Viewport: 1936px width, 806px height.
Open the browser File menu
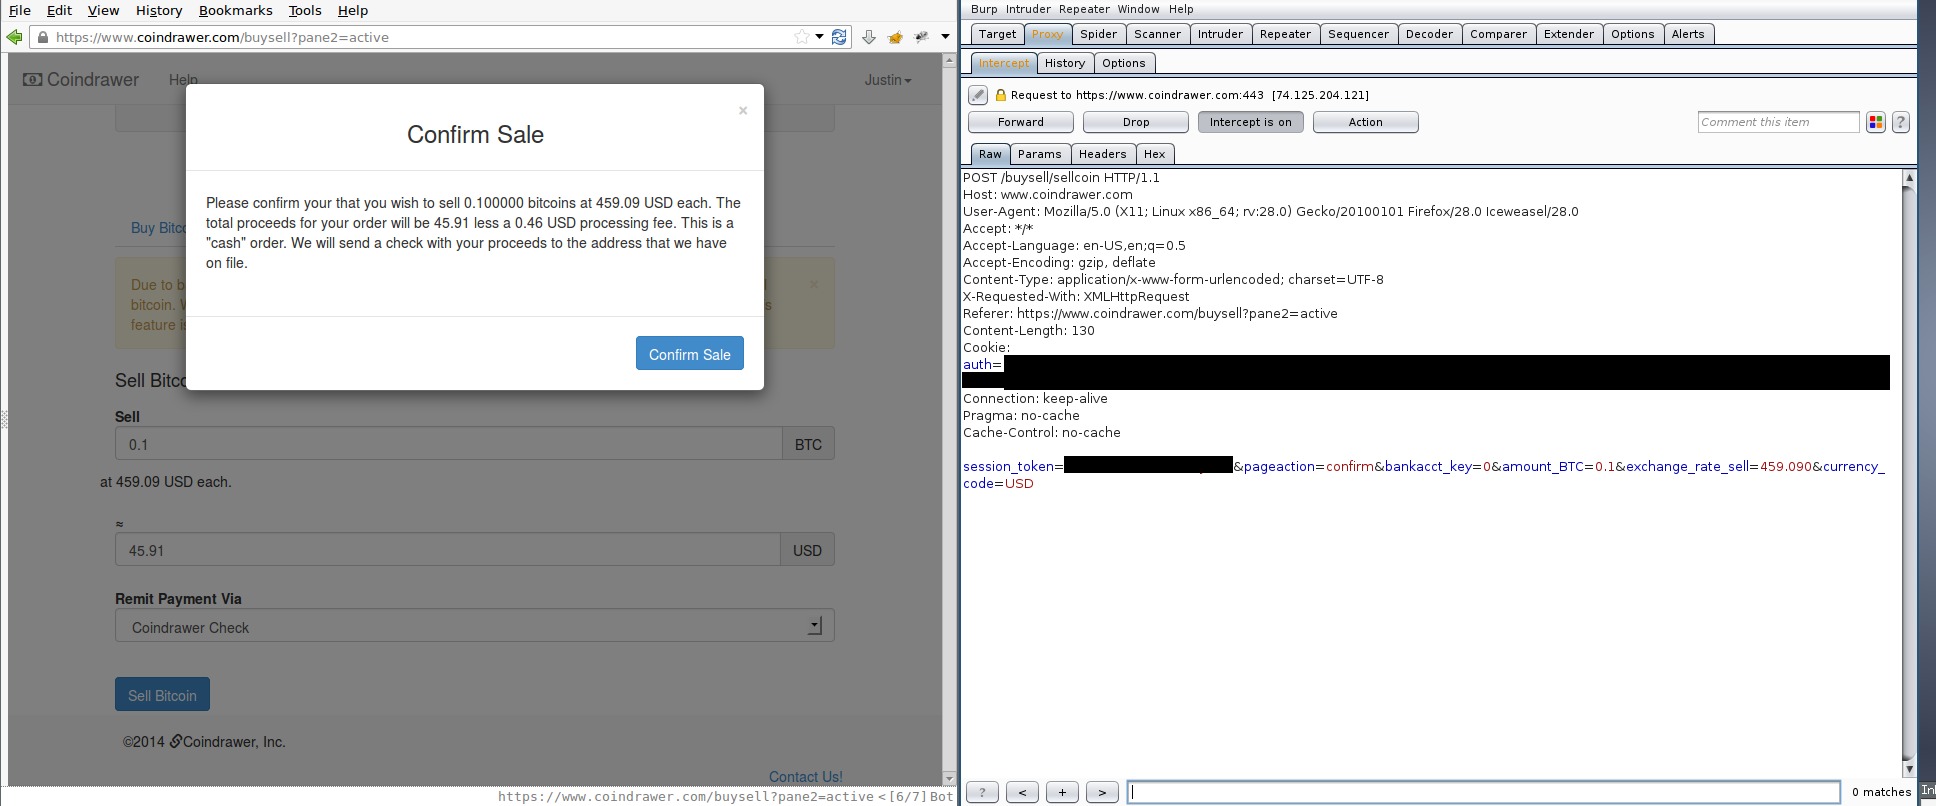[20, 10]
